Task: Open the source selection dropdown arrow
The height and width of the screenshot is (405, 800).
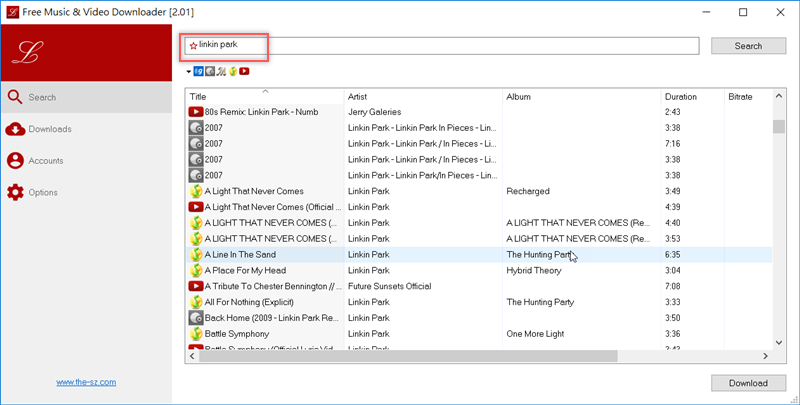Action: (x=188, y=72)
